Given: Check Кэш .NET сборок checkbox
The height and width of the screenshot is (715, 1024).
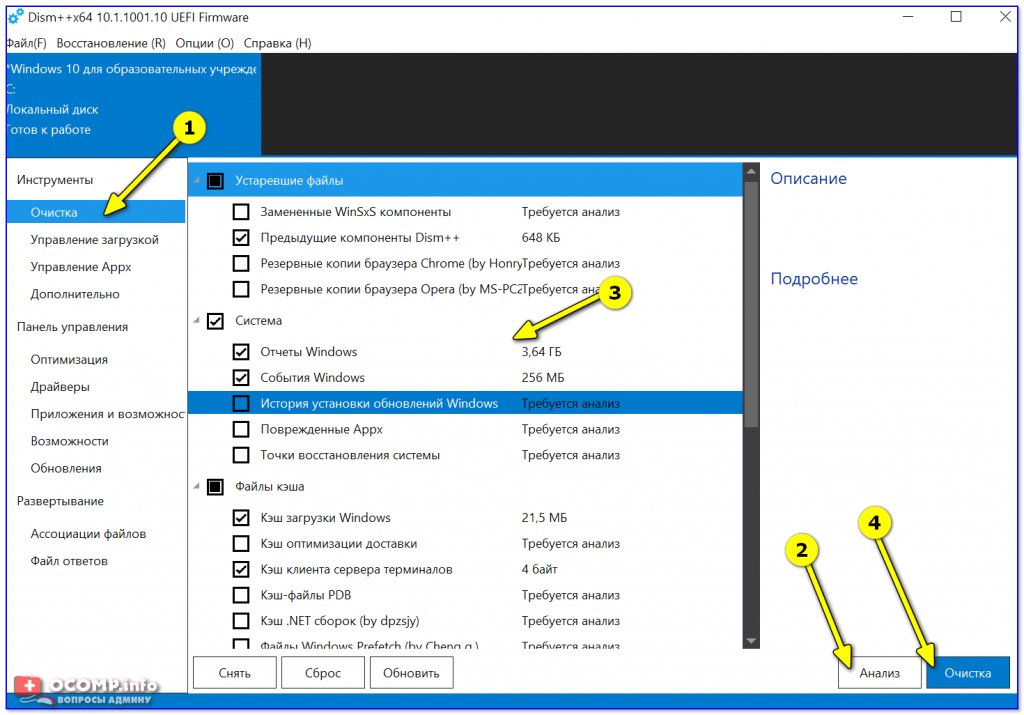Looking at the screenshot, I should point(241,621).
